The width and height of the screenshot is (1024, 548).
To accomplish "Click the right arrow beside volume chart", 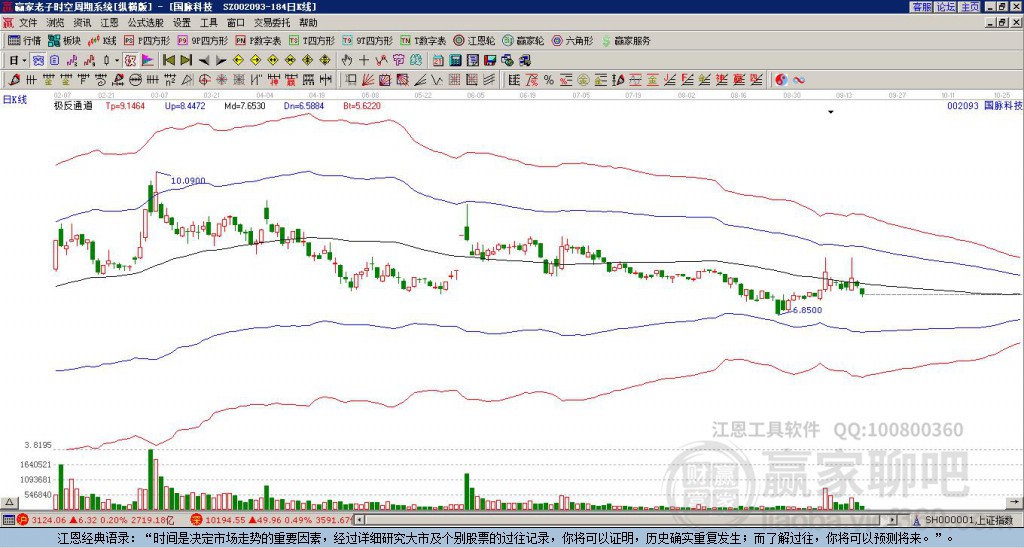I will (1014, 502).
